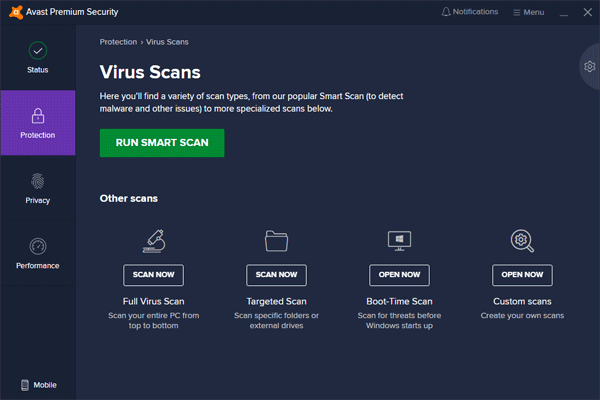Open scan settings gear icon on right edge

(590, 67)
